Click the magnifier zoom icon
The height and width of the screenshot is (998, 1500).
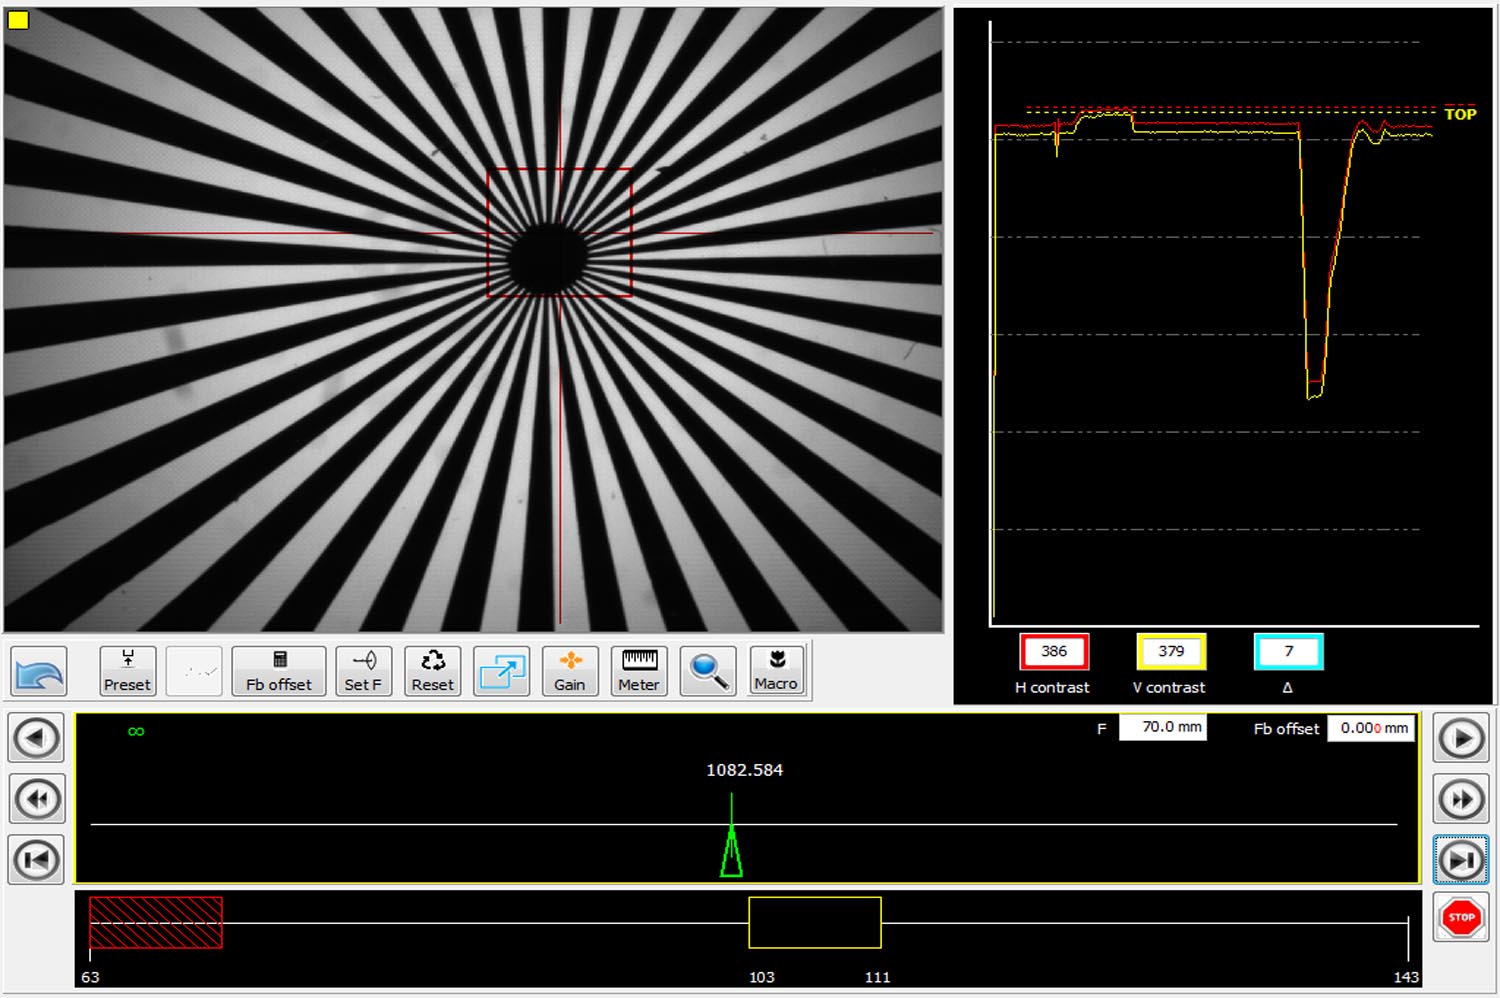point(708,671)
